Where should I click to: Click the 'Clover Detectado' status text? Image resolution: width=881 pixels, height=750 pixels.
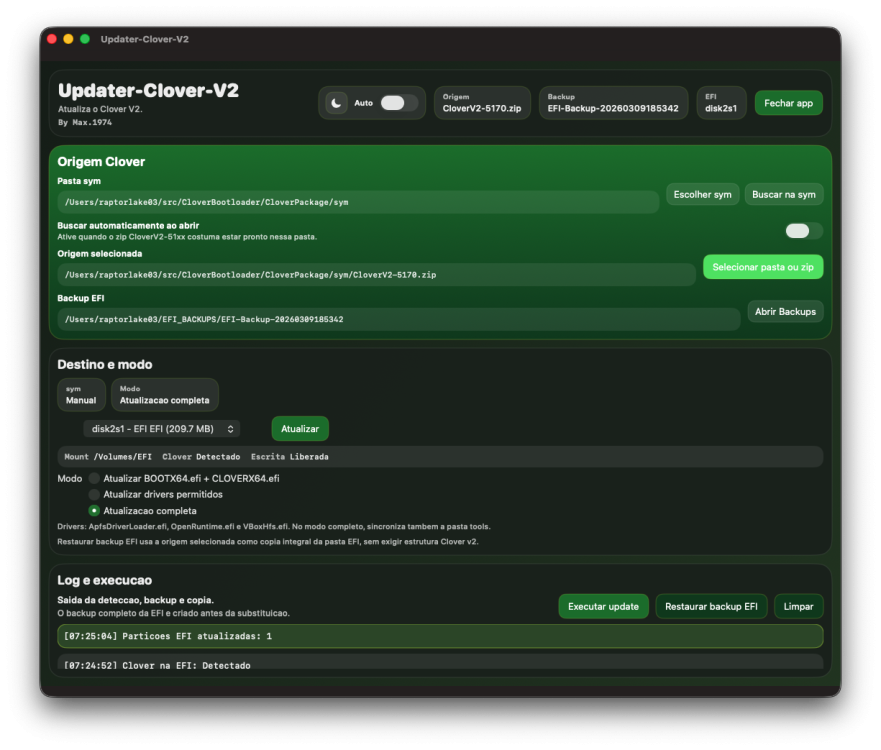pyautogui.click(x=201, y=457)
